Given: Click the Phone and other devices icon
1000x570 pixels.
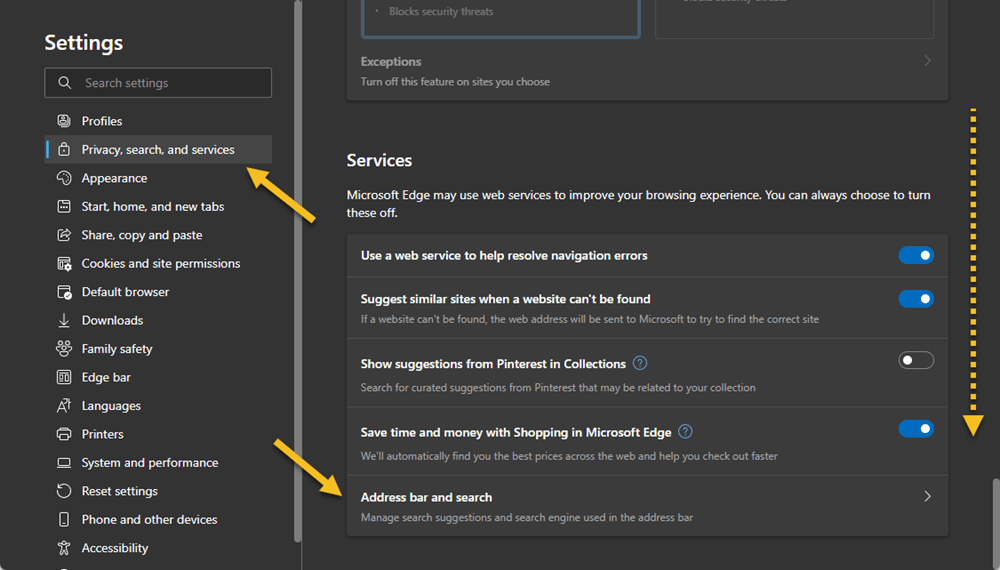Looking at the screenshot, I should (64, 519).
